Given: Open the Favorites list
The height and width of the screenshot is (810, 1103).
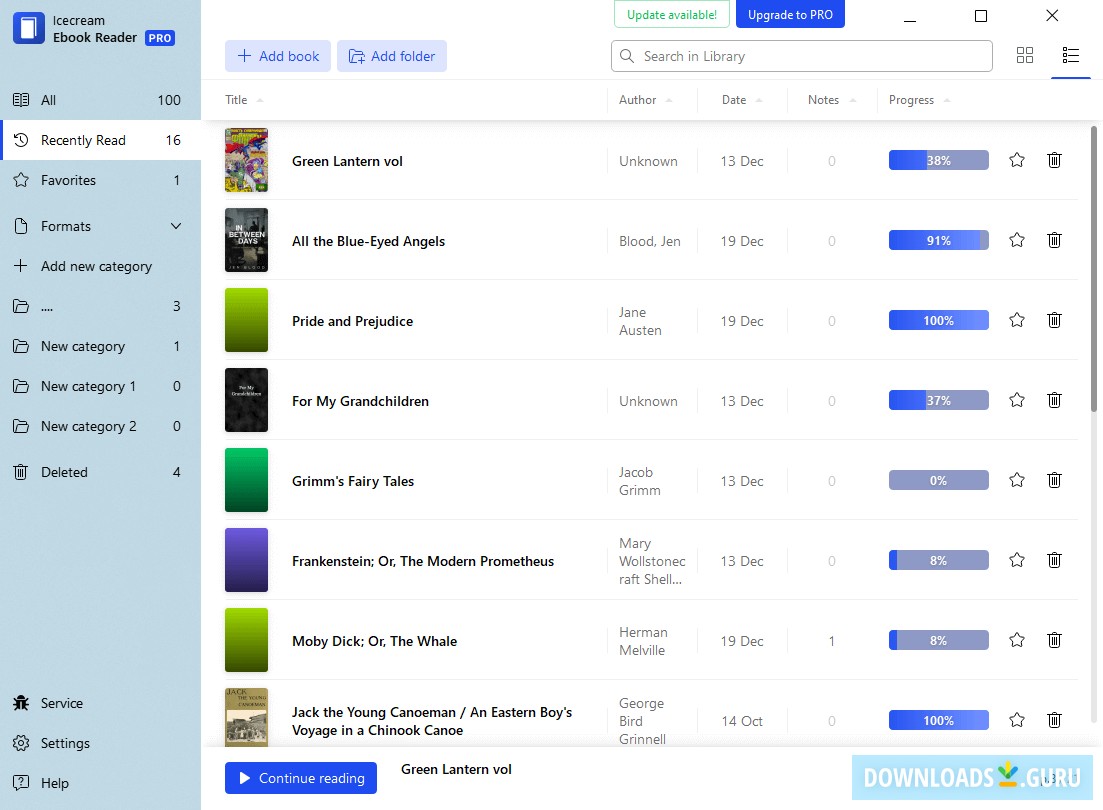Looking at the screenshot, I should [x=101, y=180].
